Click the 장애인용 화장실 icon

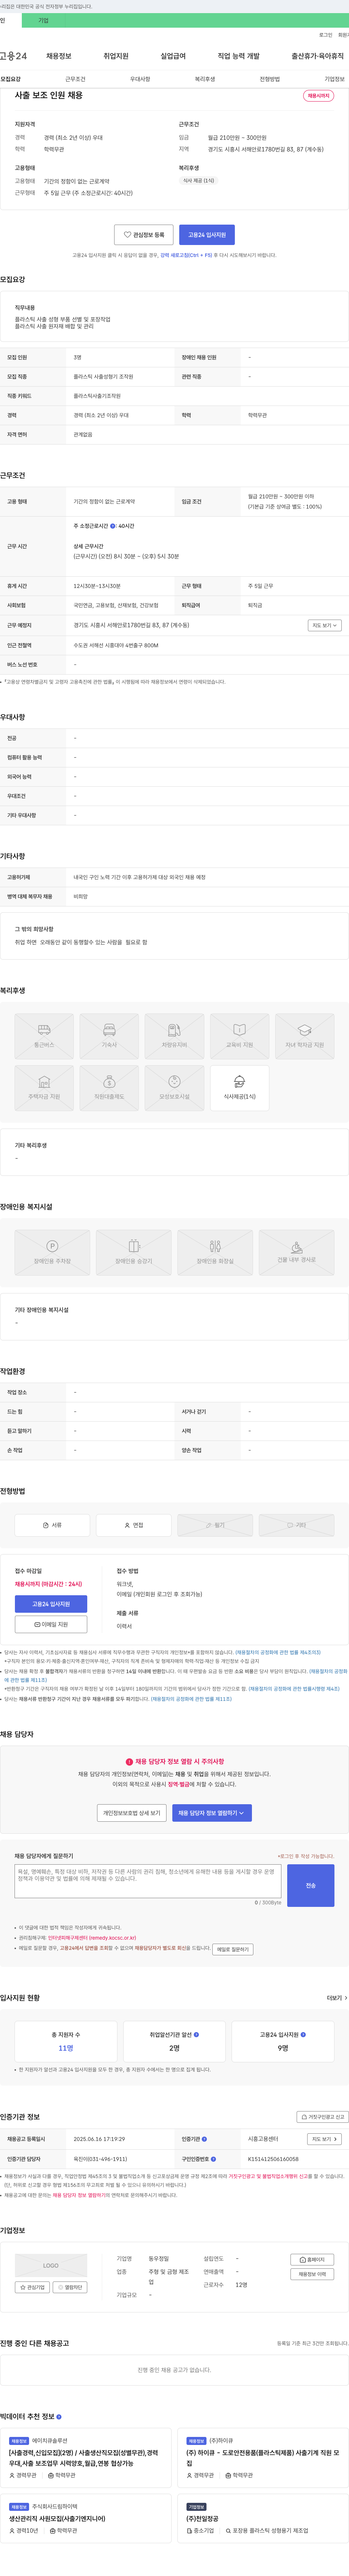215,1252
